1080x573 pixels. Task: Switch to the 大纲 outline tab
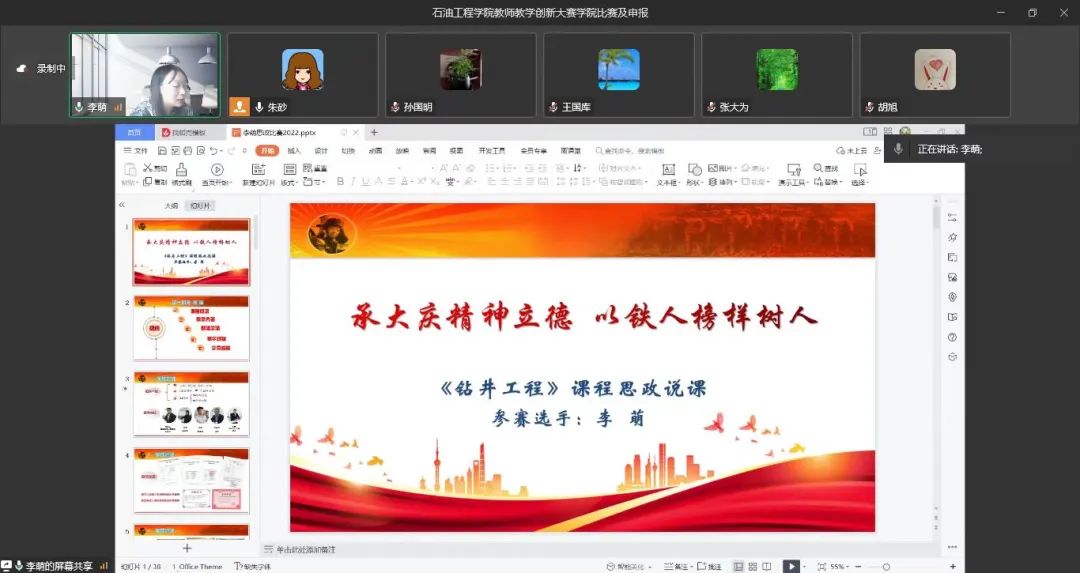pos(171,206)
